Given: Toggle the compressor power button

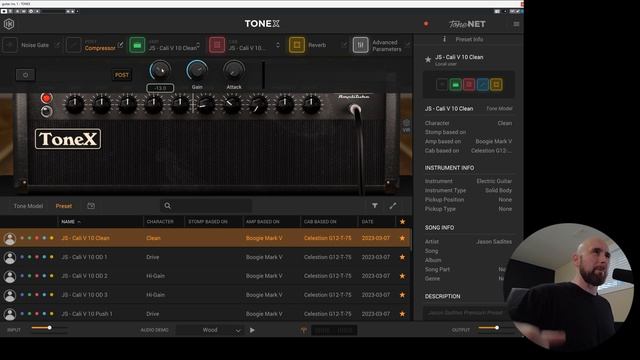Looking at the screenshot, I should [25, 75].
